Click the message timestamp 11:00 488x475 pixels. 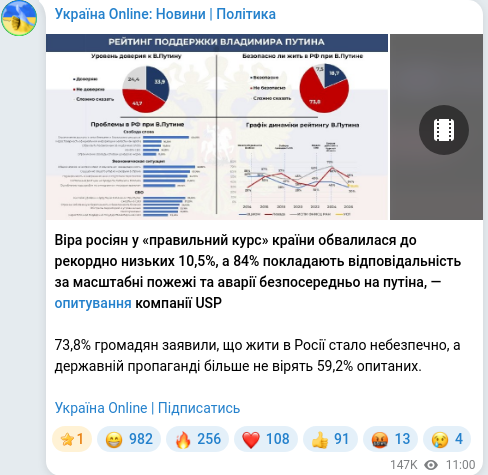click(x=461, y=465)
